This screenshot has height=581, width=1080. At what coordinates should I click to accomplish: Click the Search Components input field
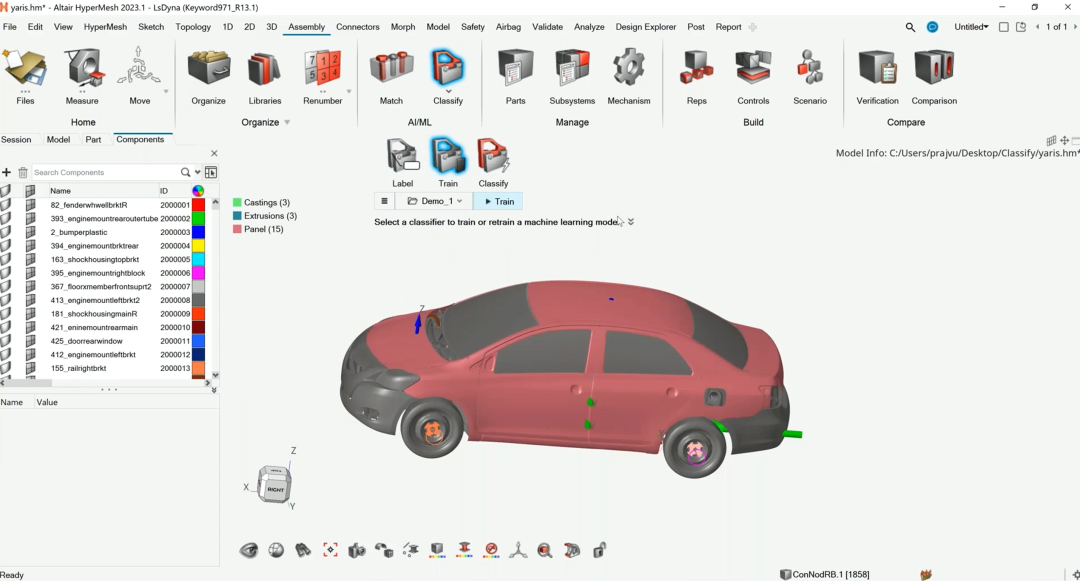[105, 172]
